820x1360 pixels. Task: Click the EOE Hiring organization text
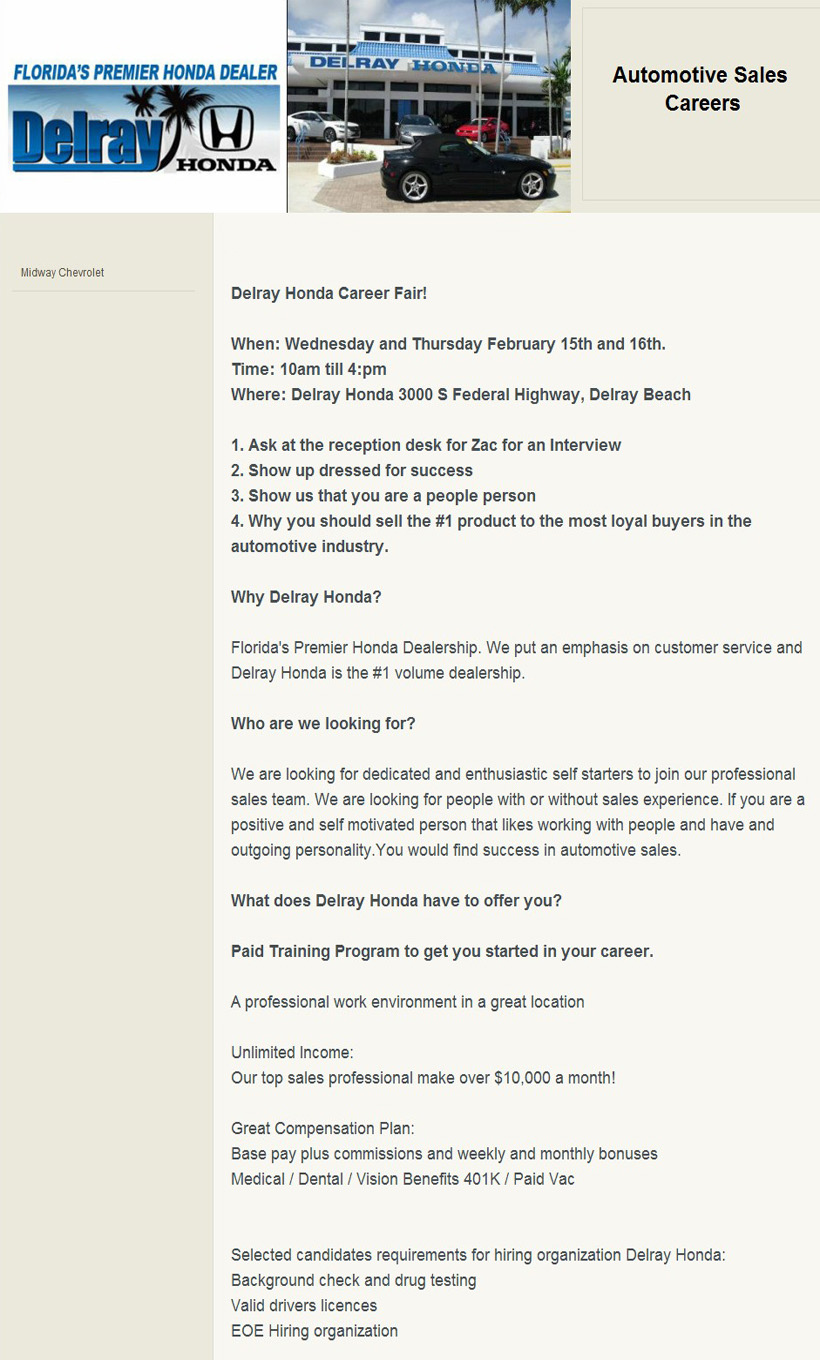314,1331
